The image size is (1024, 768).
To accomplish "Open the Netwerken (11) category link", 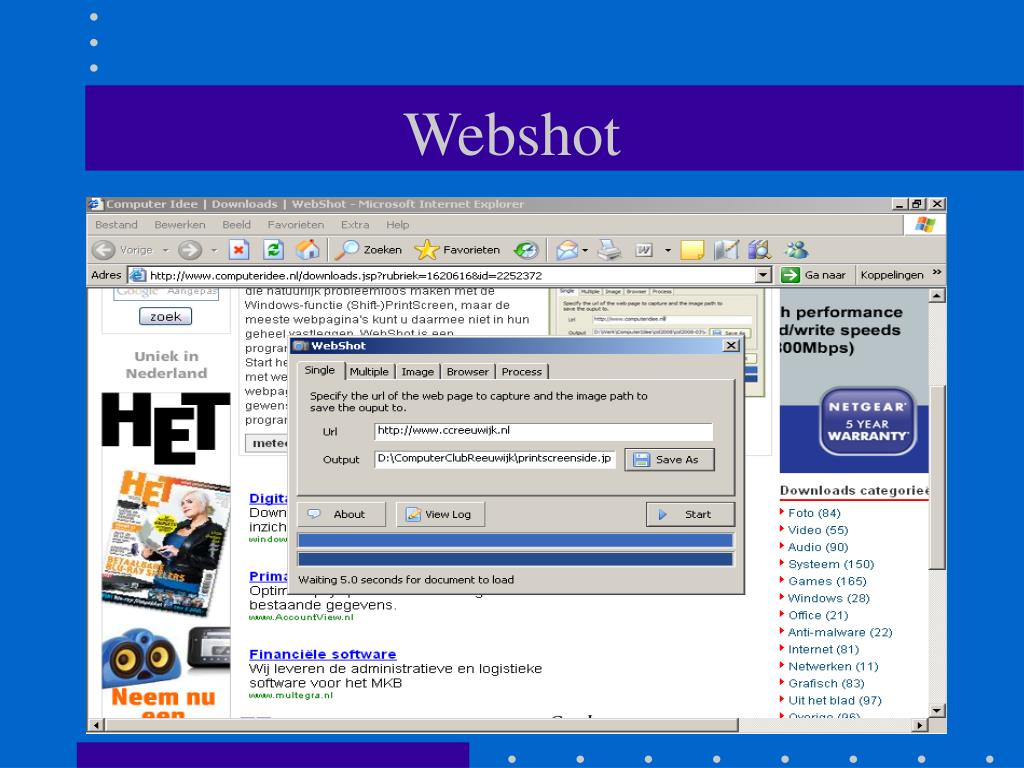I will (x=833, y=665).
